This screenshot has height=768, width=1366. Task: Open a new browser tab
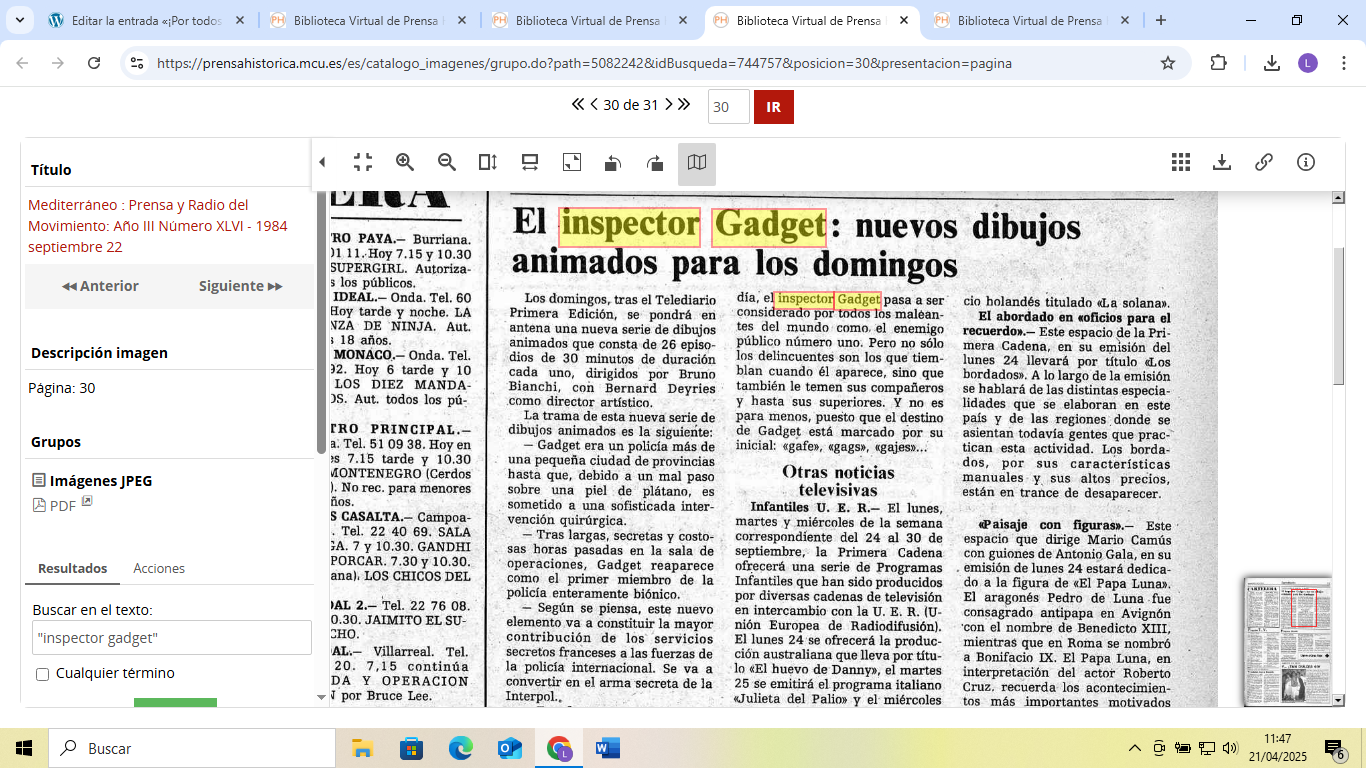[1161, 20]
